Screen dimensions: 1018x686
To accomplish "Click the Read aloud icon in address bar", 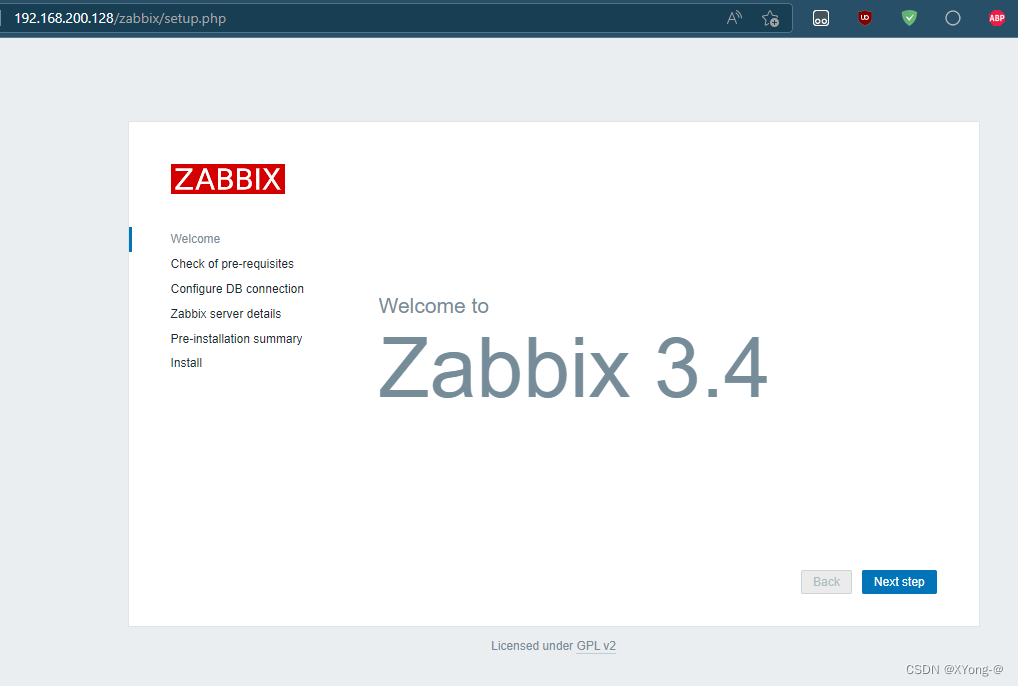I will tap(734, 18).
